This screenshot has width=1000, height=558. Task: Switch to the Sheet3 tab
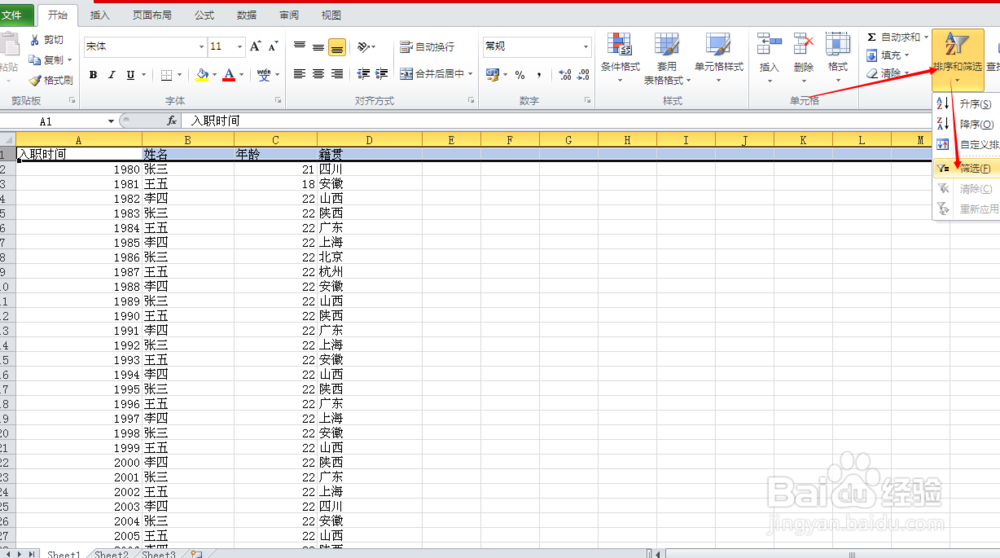(158, 554)
